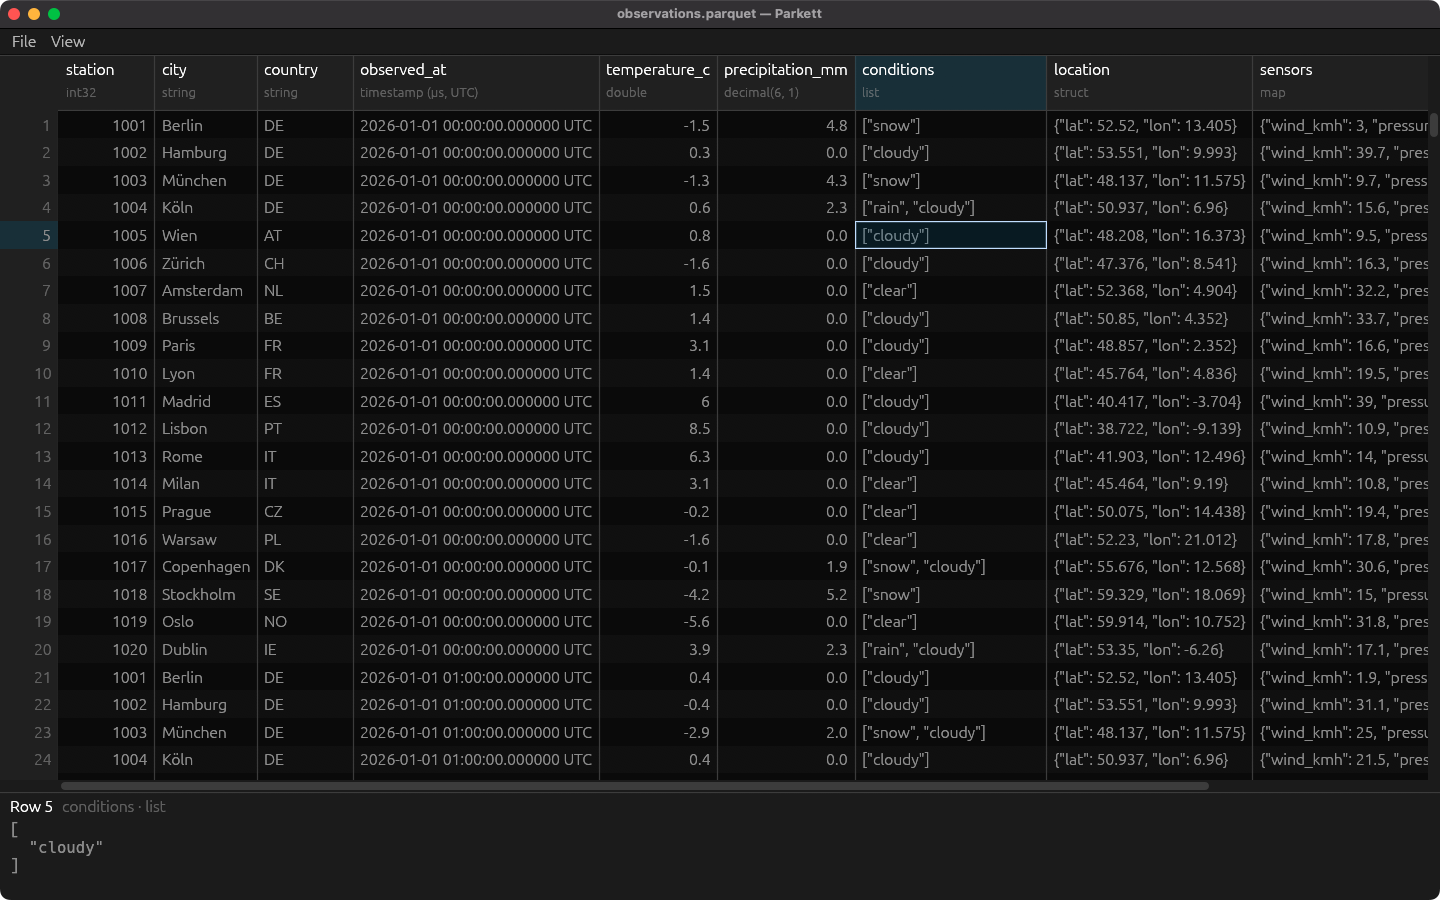Click location cell for Lisbon row
The height and width of the screenshot is (900, 1440).
coord(1150,429)
